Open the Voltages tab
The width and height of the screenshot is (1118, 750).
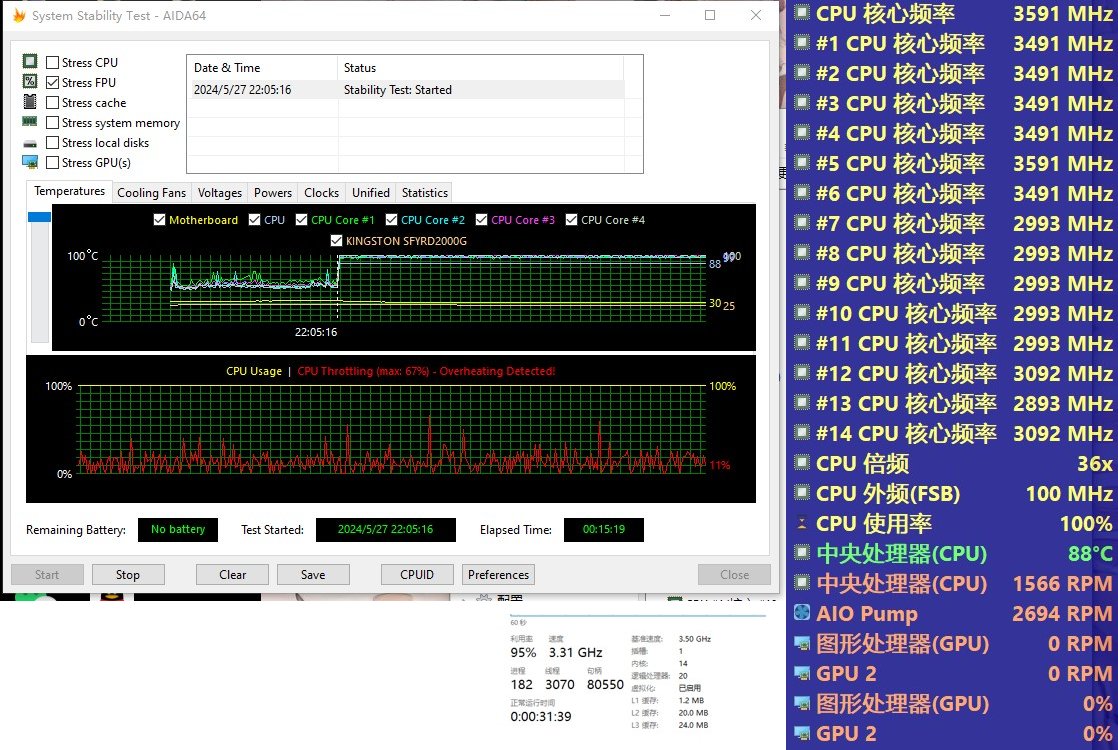[220, 192]
